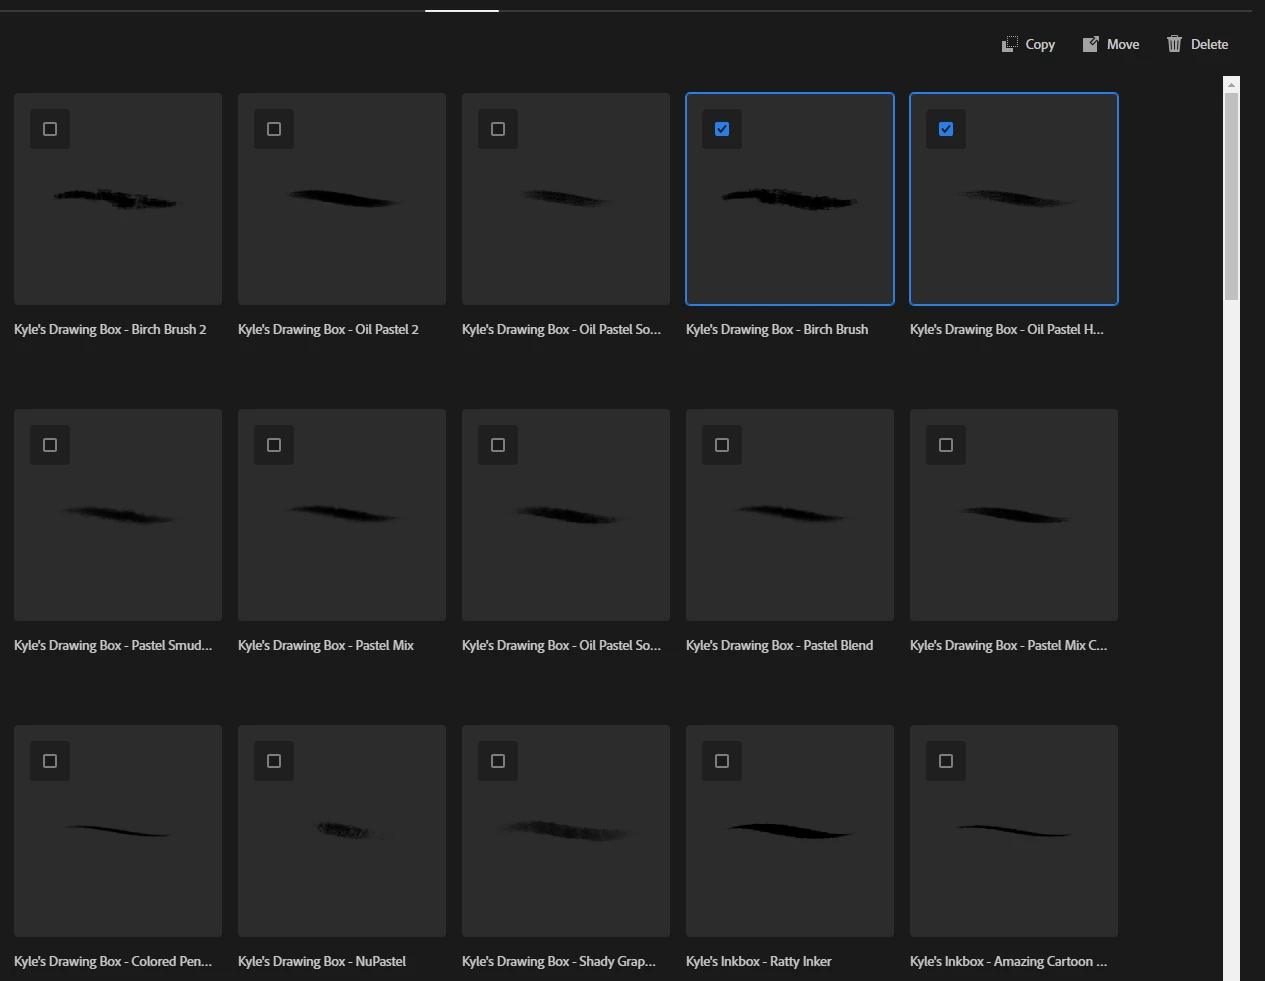
Task: Click the Copy button
Action: tap(1028, 44)
